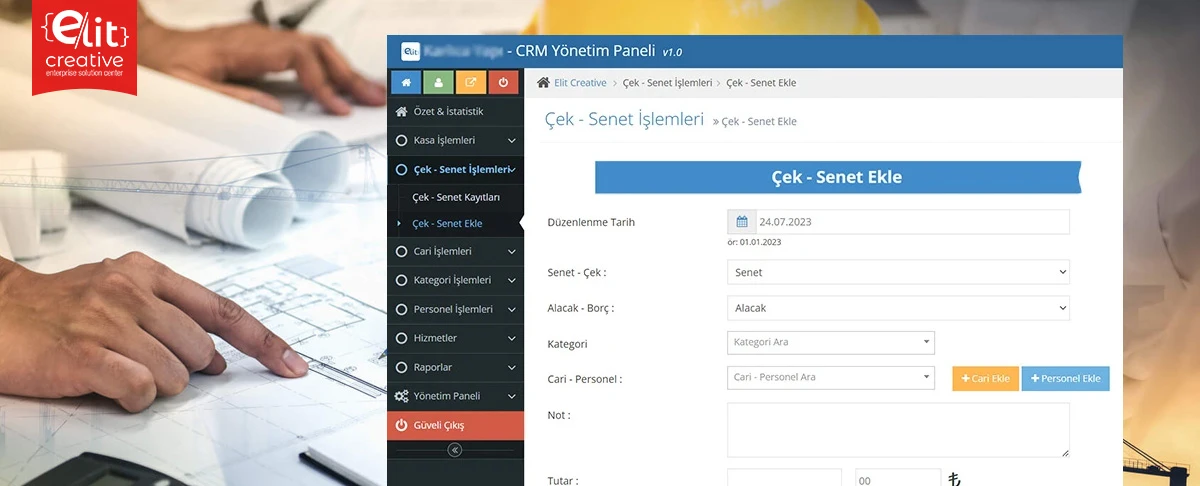Click the Elit logo in the header

(409, 51)
